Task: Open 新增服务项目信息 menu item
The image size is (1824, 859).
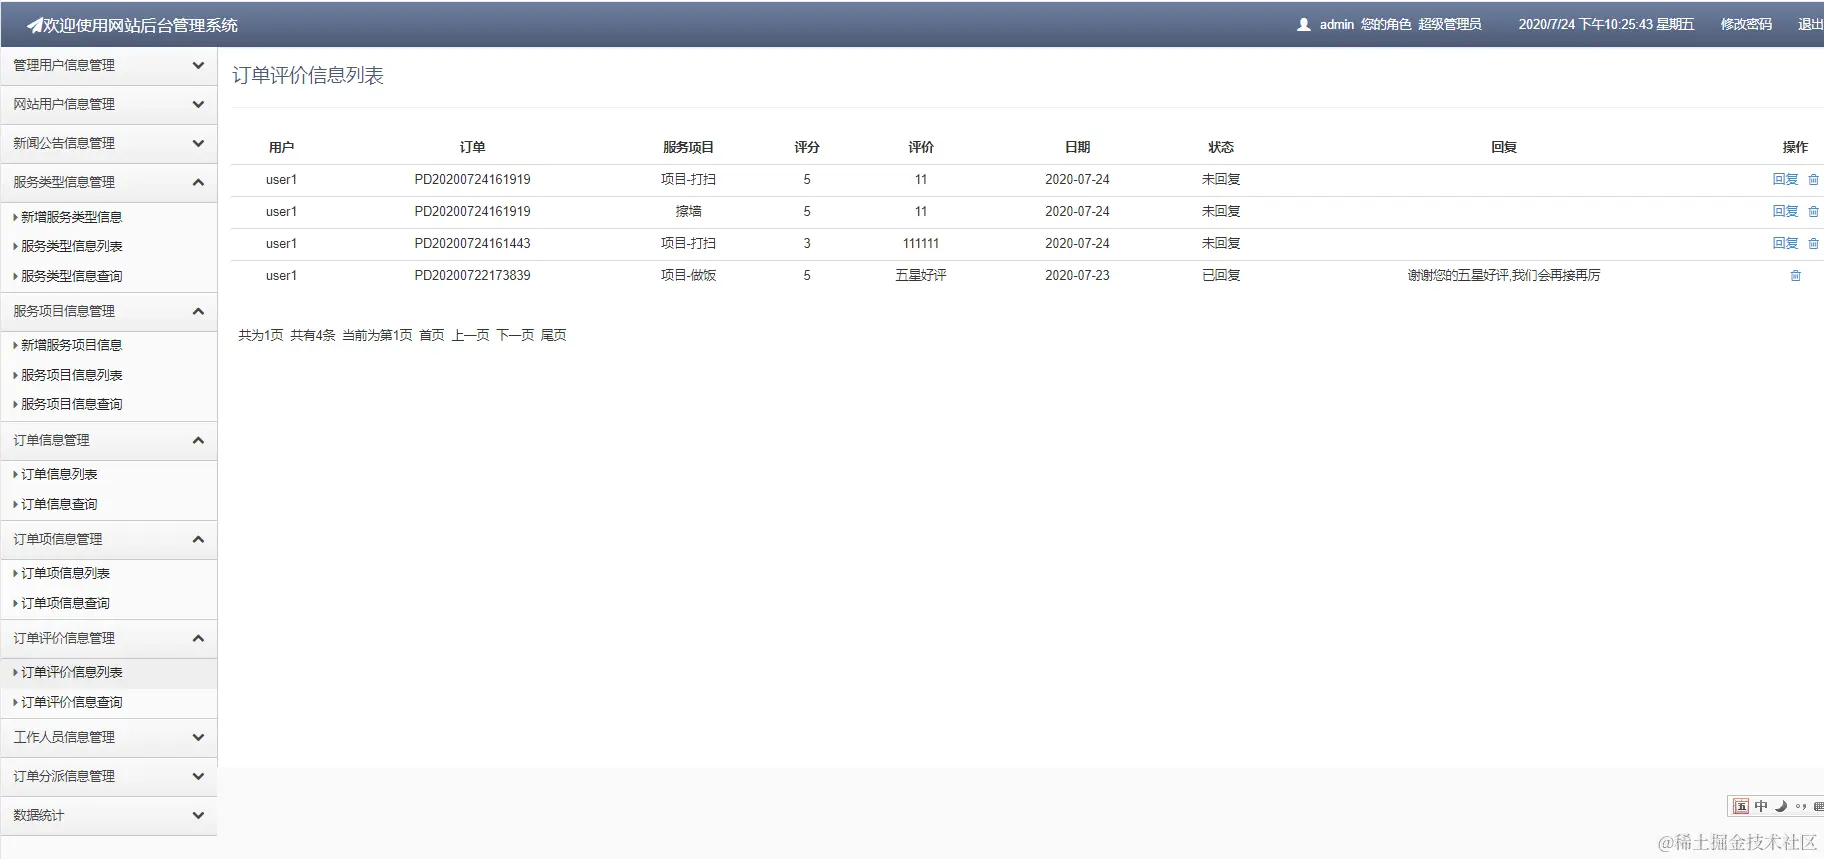Action: tap(71, 345)
